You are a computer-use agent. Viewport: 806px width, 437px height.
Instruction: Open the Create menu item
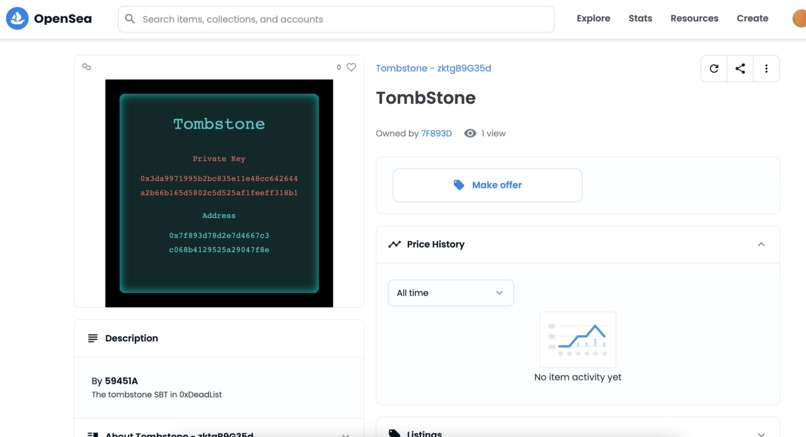(752, 19)
